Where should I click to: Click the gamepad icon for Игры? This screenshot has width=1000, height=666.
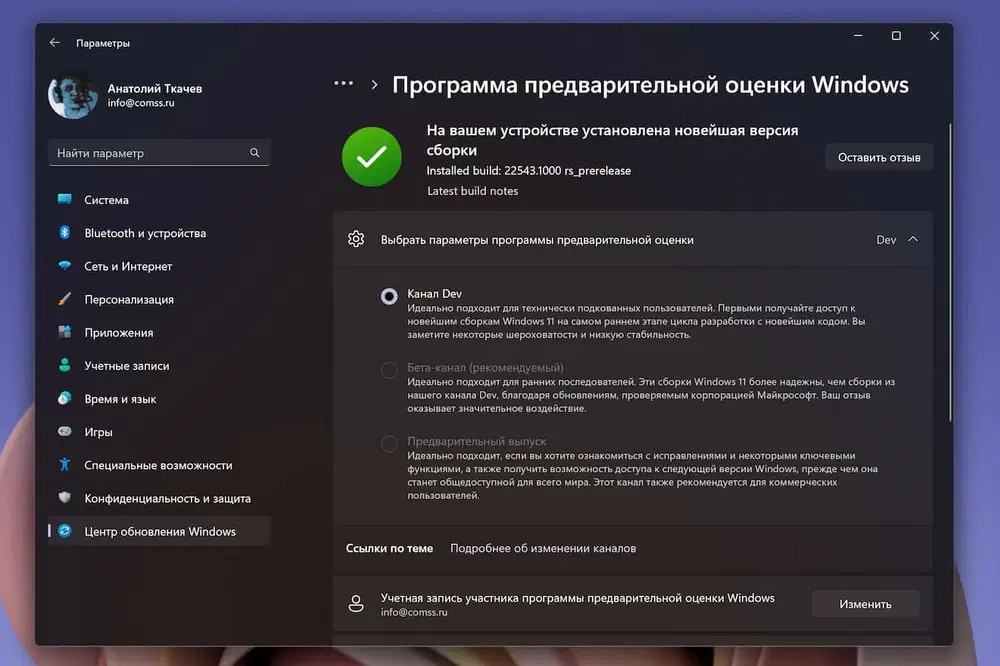point(64,431)
